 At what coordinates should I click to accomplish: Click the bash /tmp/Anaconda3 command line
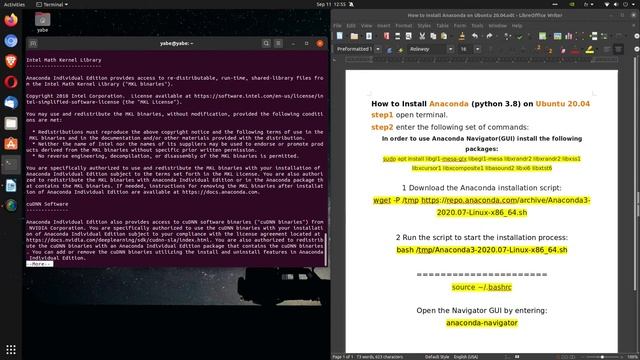[482, 249]
